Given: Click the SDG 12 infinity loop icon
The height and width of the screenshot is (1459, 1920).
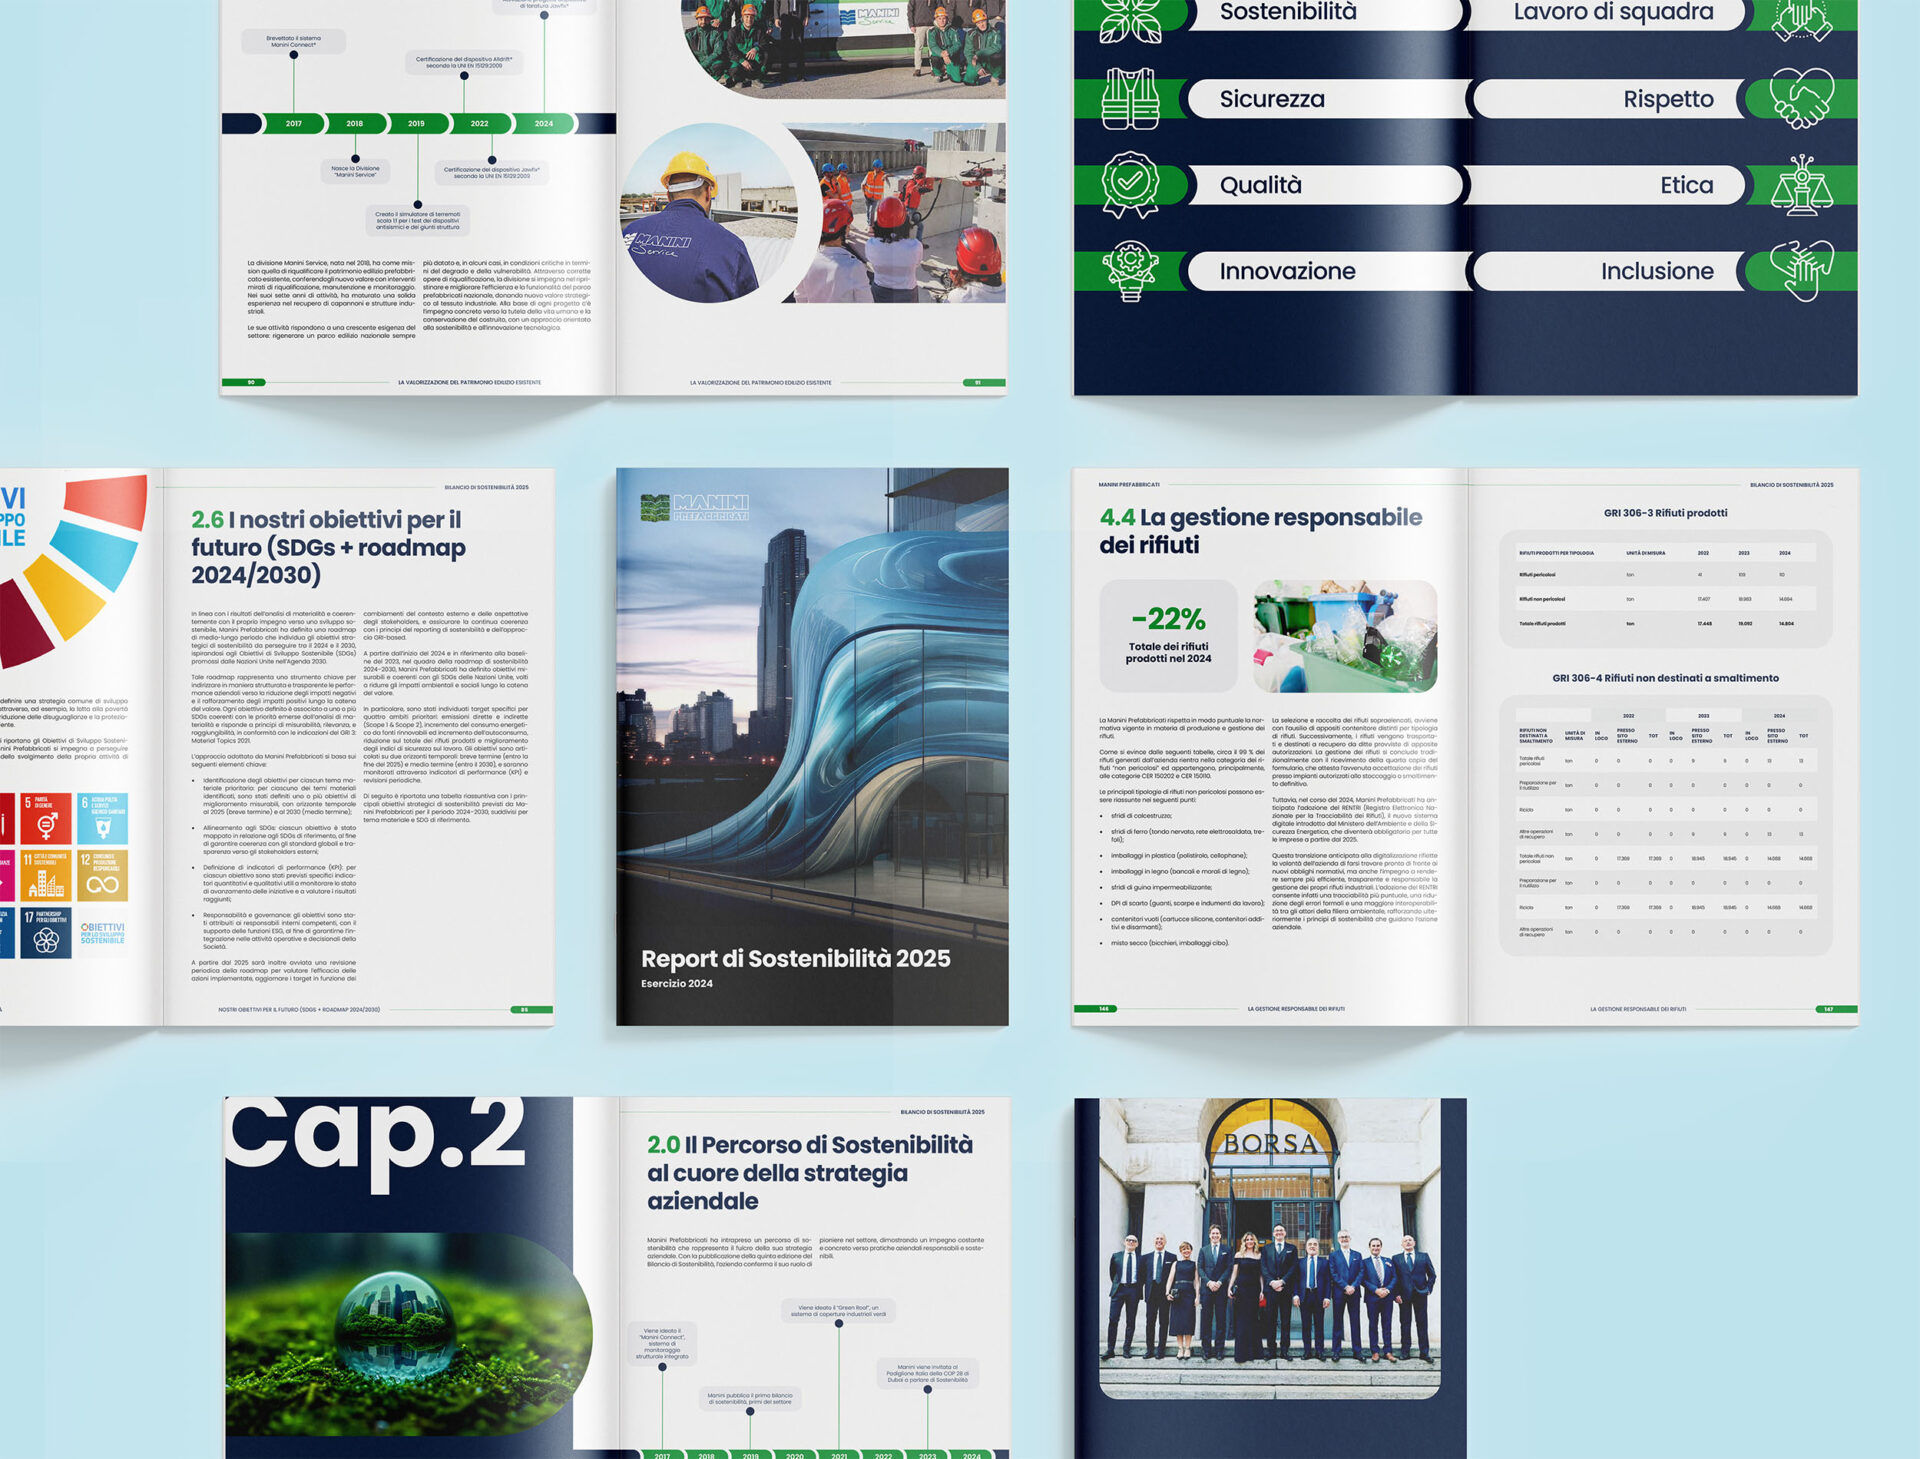Looking at the screenshot, I should 102,875.
